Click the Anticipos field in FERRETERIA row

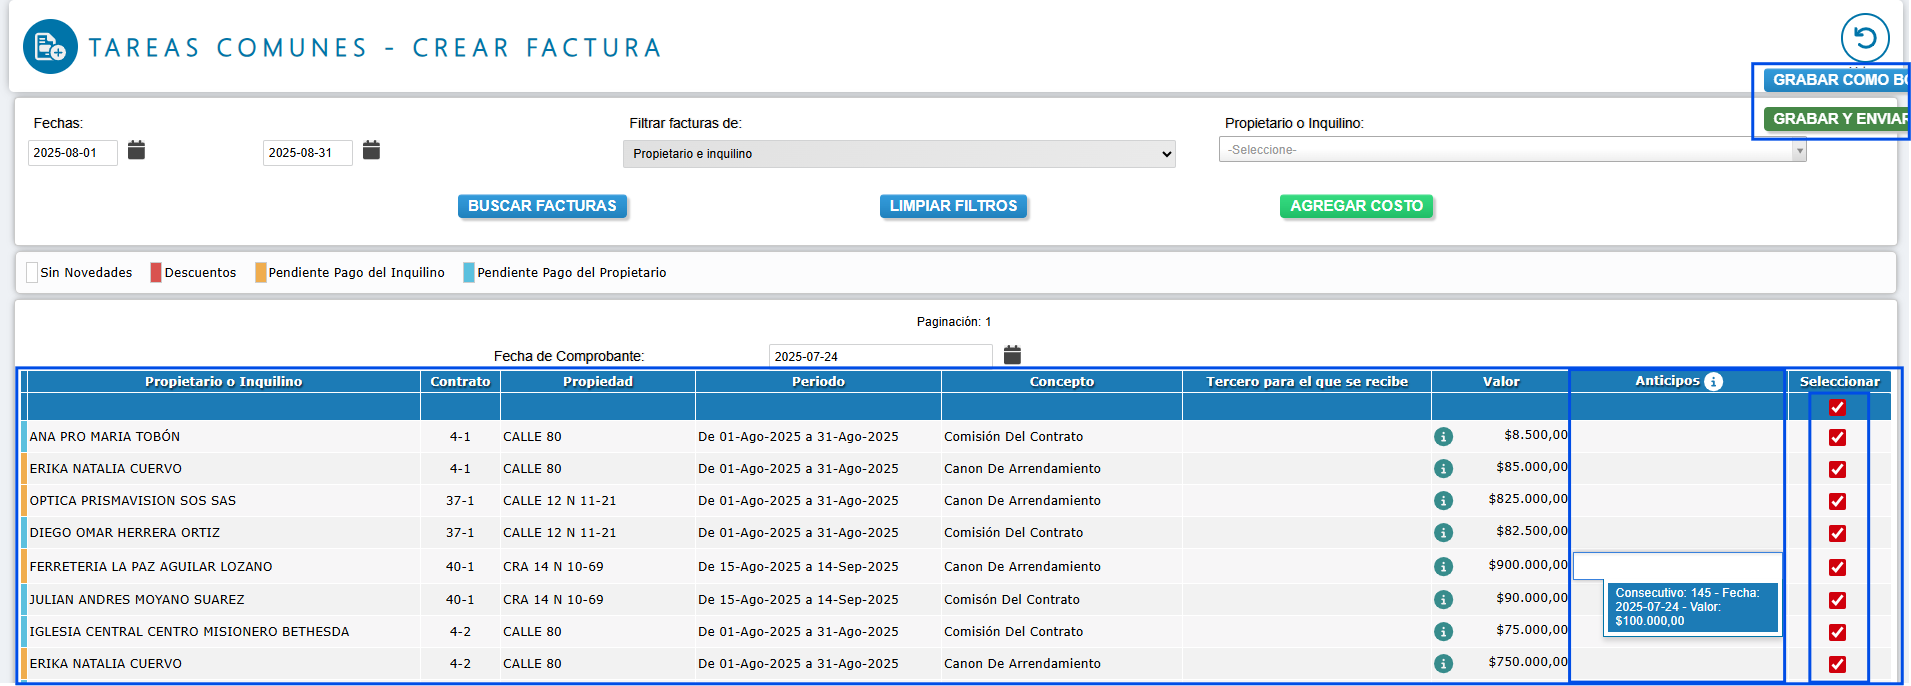click(x=1677, y=567)
